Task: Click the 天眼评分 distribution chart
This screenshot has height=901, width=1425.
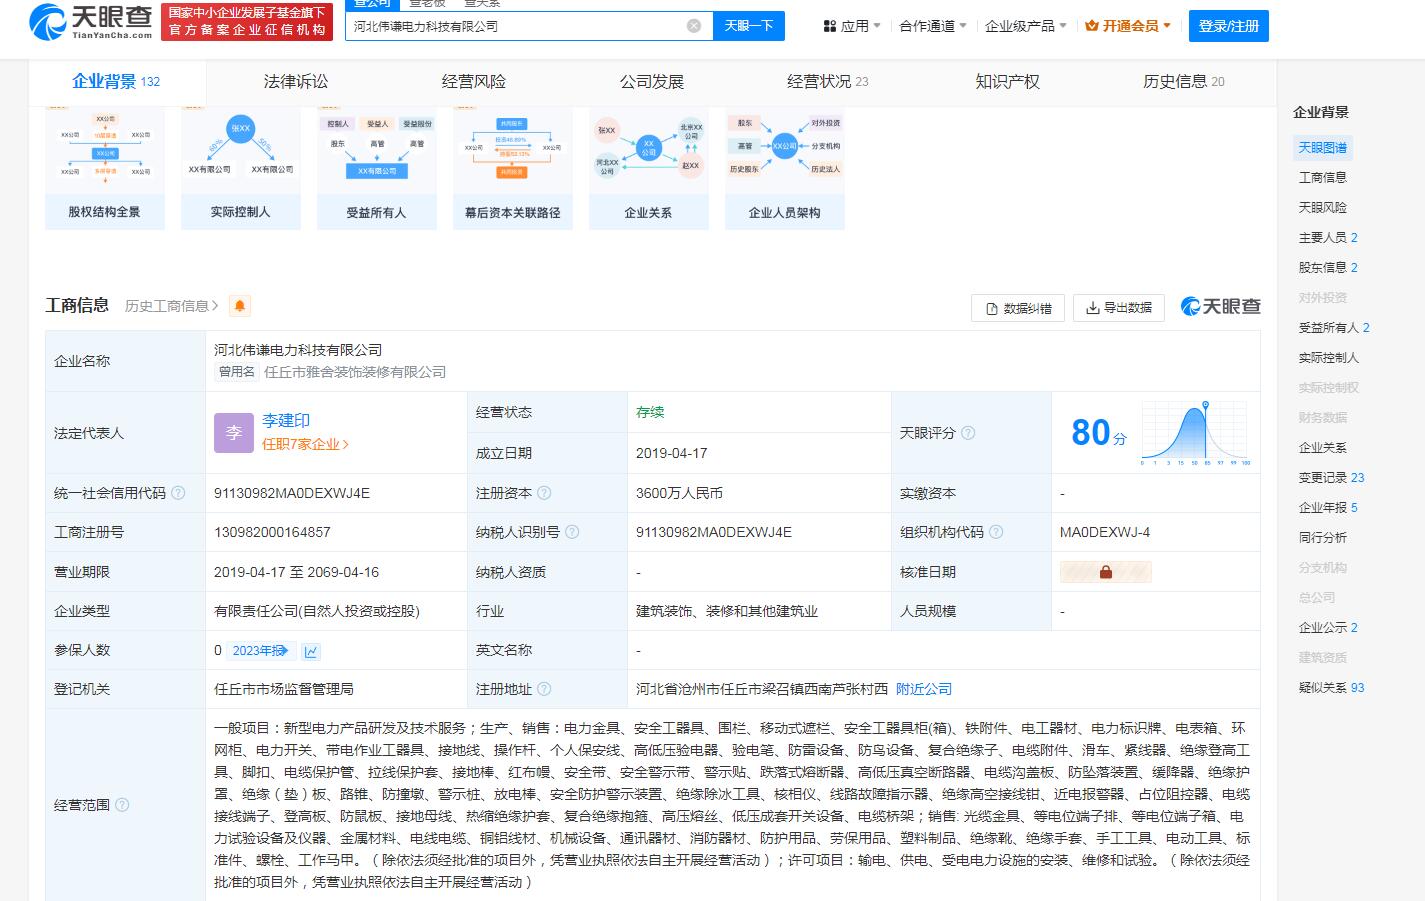Action: click(1196, 433)
